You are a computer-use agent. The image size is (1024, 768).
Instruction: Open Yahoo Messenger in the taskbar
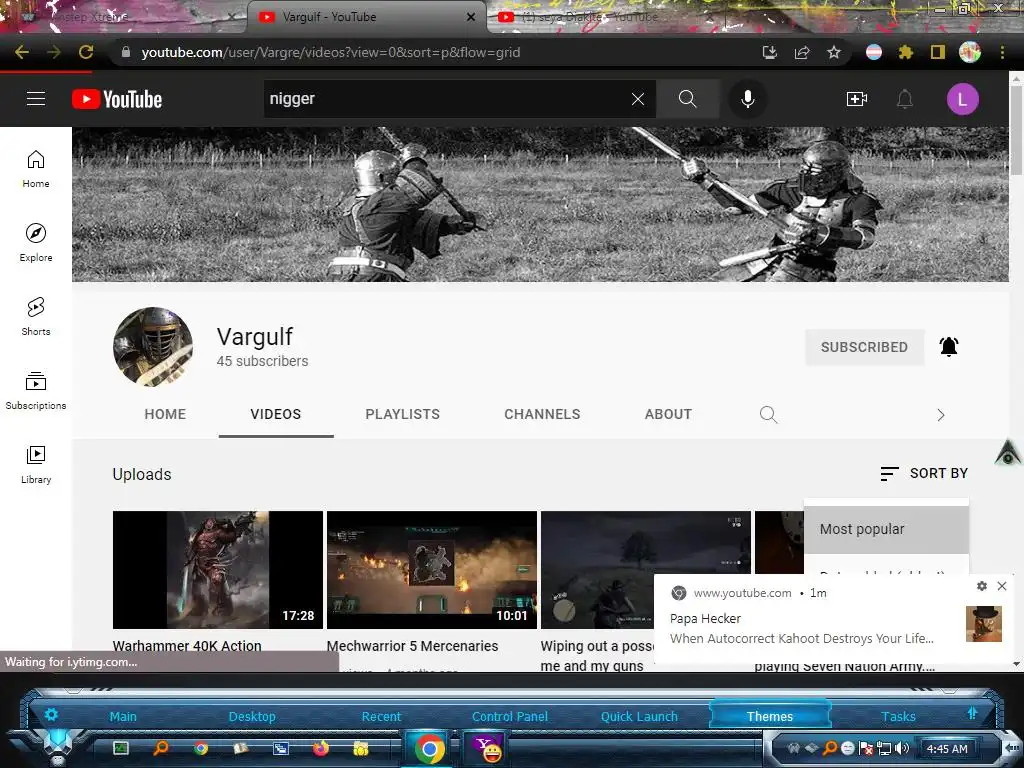pyautogui.click(x=487, y=748)
